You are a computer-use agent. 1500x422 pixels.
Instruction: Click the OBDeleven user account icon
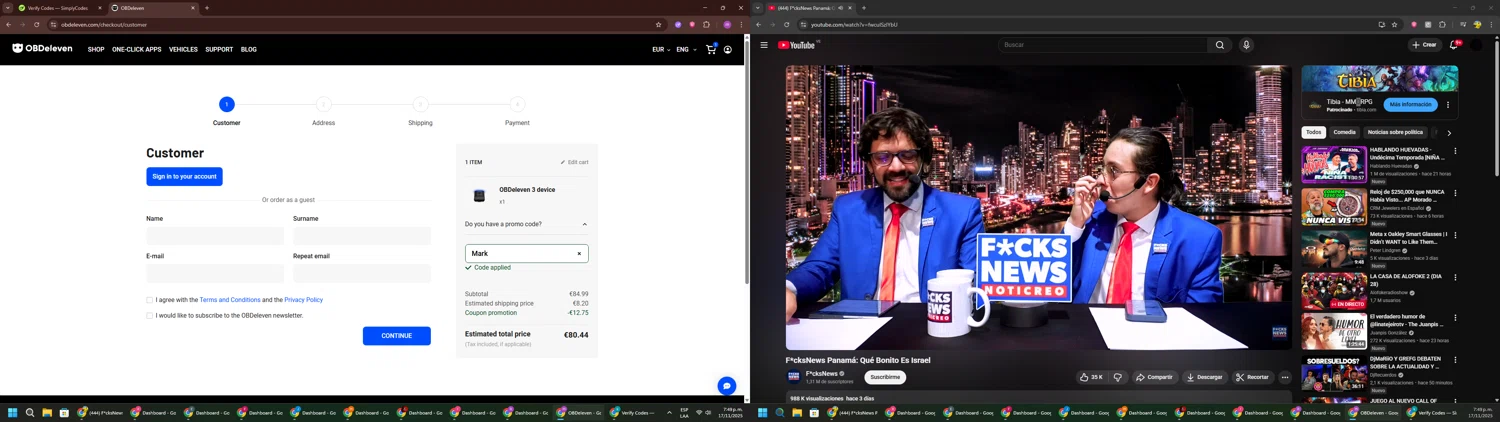tap(728, 49)
